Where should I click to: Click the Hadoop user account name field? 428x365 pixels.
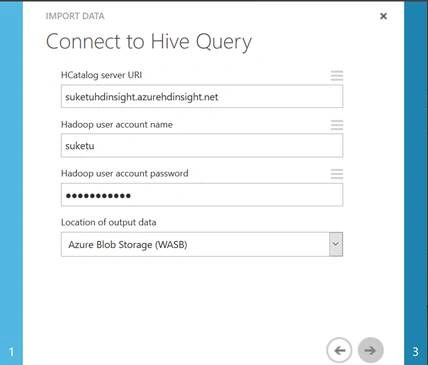pos(202,146)
